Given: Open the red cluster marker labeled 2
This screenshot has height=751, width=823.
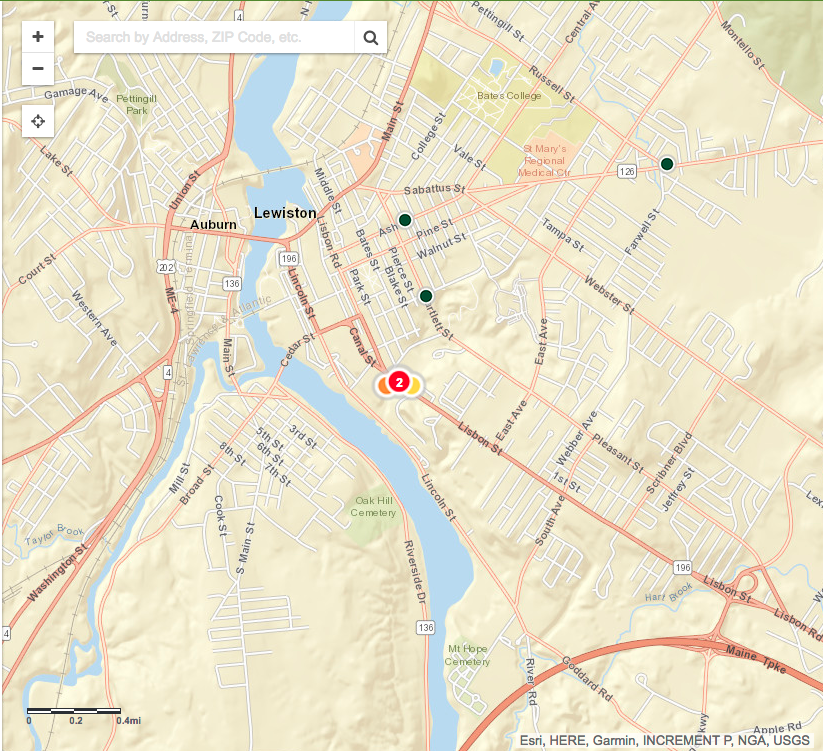Looking at the screenshot, I should point(399,382).
